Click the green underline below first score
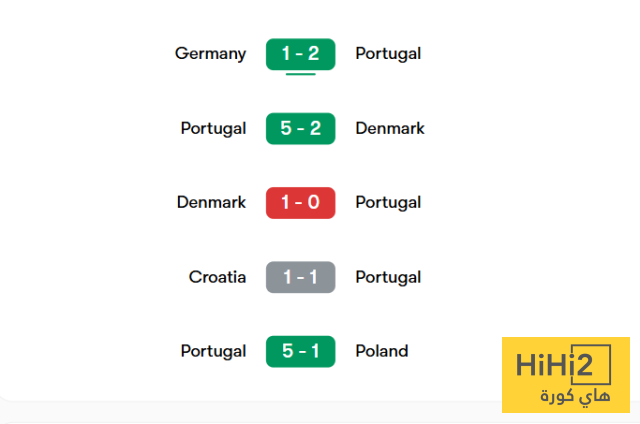The image size is (640, 424). [x=300, y=74]
